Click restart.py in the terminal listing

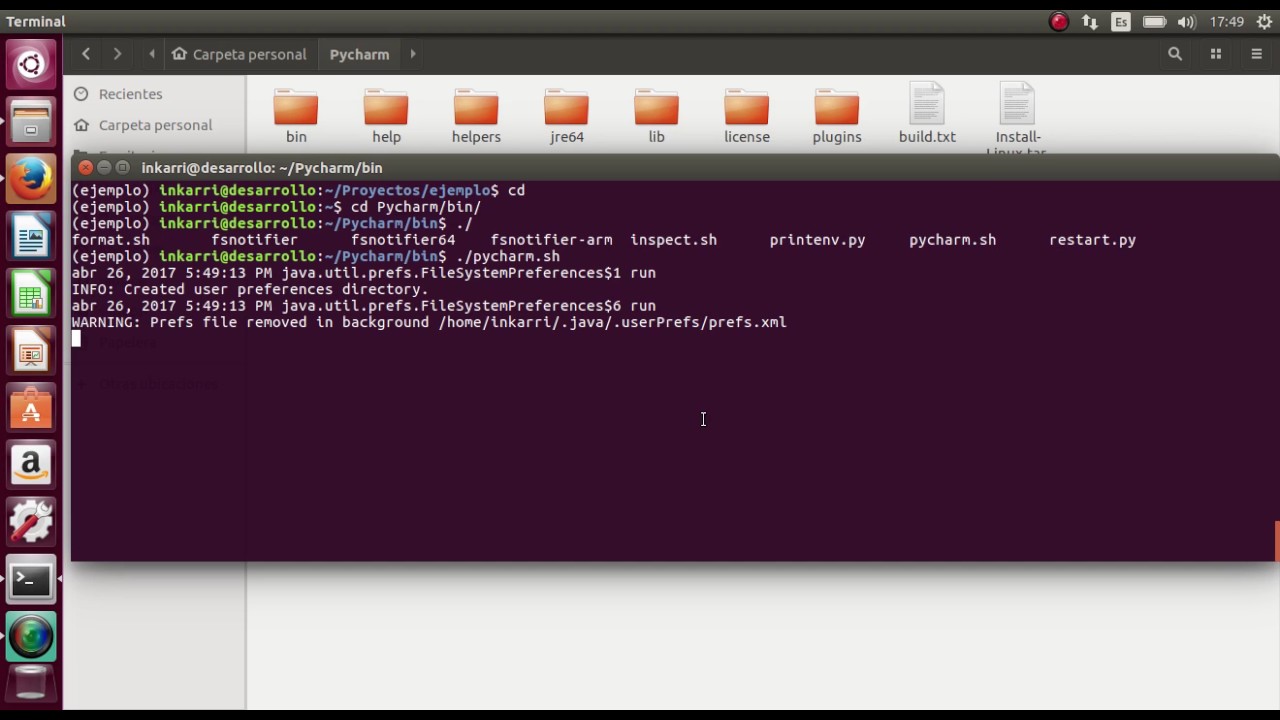point(1092,240)
